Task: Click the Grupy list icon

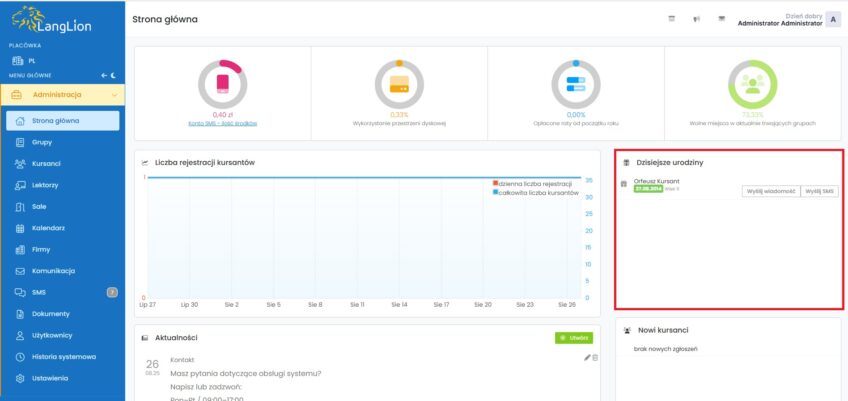Action: point(21,142)
